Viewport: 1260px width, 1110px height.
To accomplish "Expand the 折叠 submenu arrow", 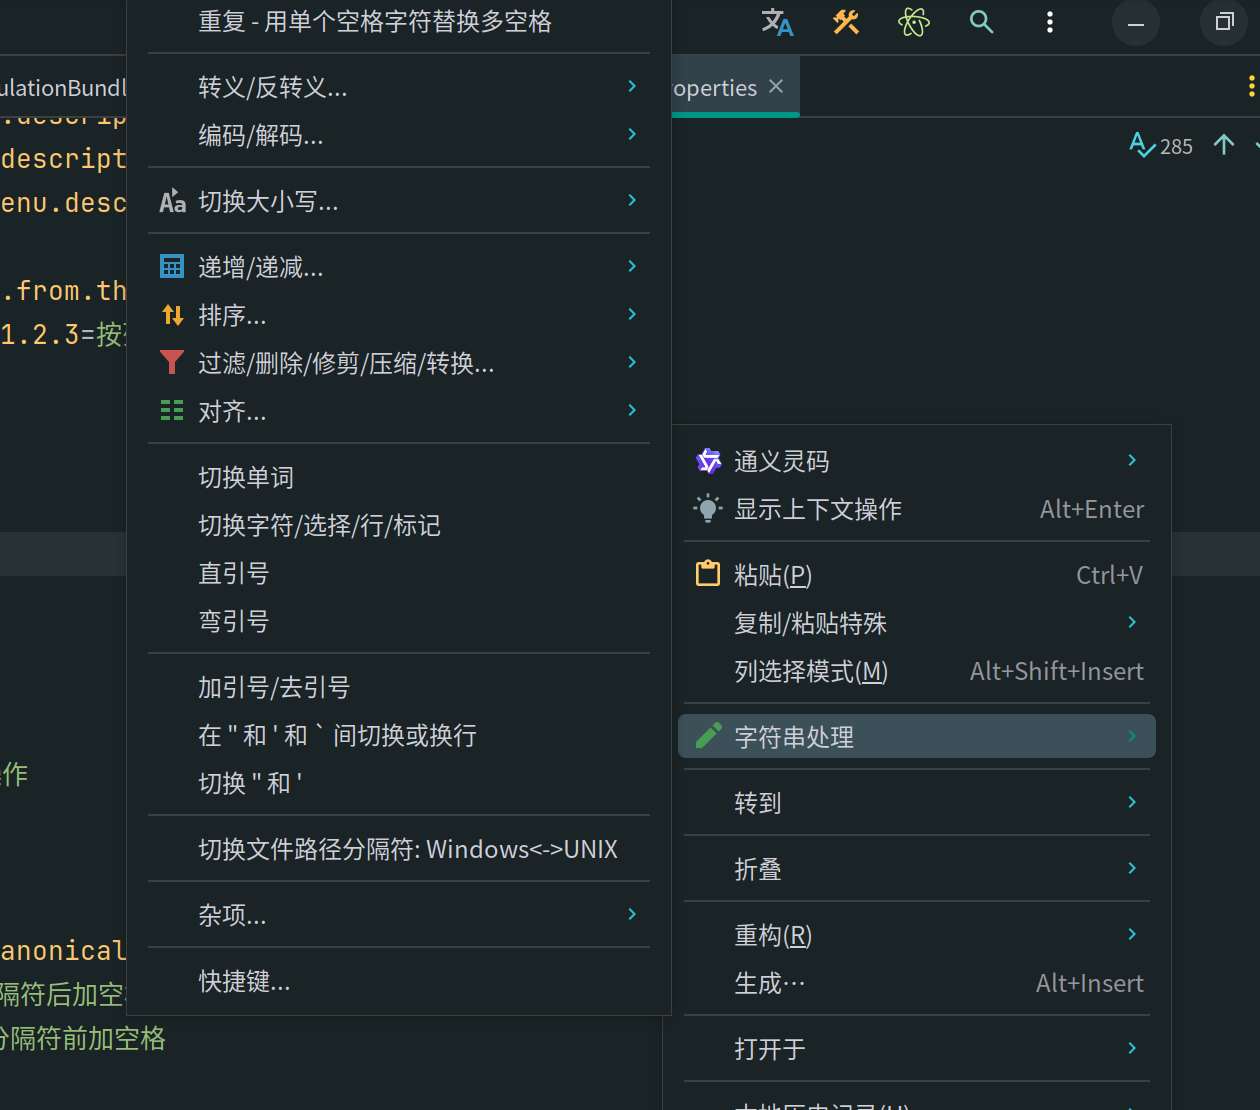I will coord(1132,868).
